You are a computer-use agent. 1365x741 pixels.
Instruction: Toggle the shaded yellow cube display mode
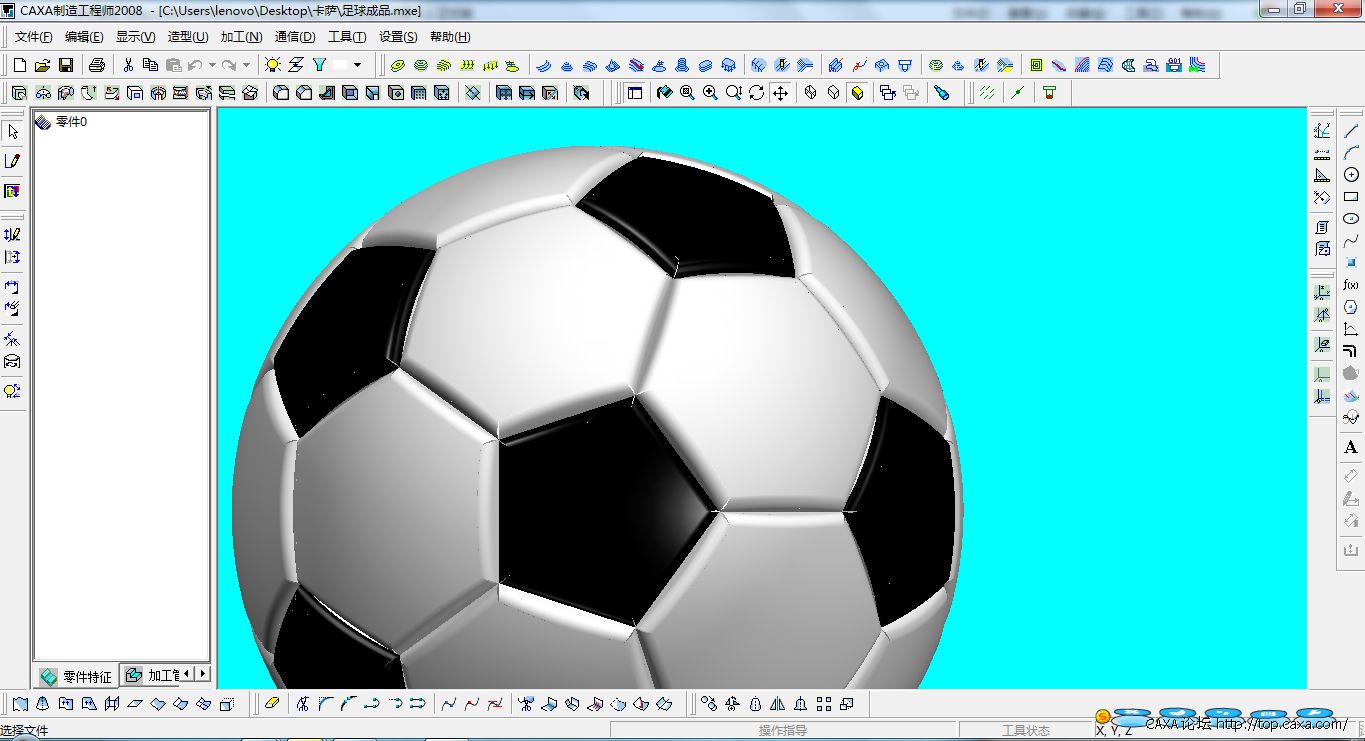tap(858, 93)
